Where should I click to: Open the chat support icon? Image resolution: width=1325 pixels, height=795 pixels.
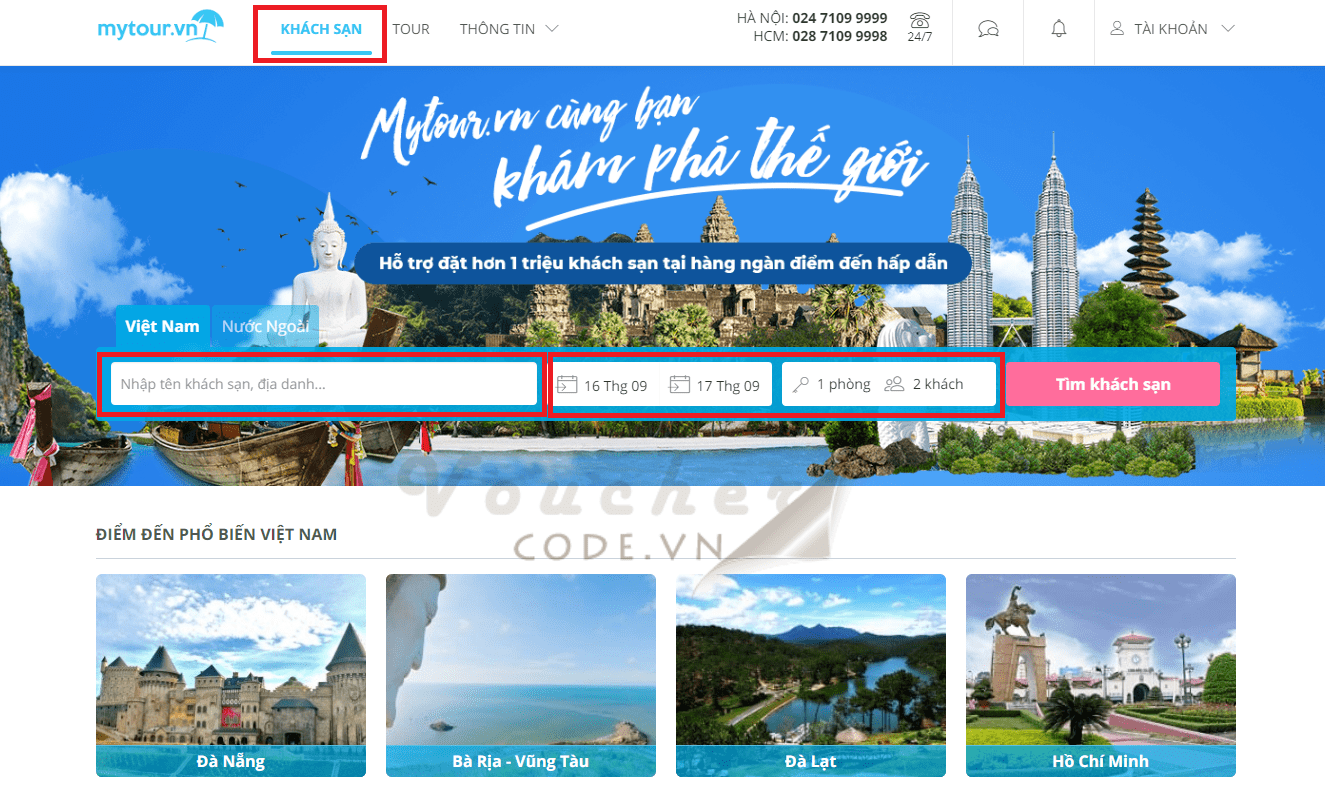[988, 29]
